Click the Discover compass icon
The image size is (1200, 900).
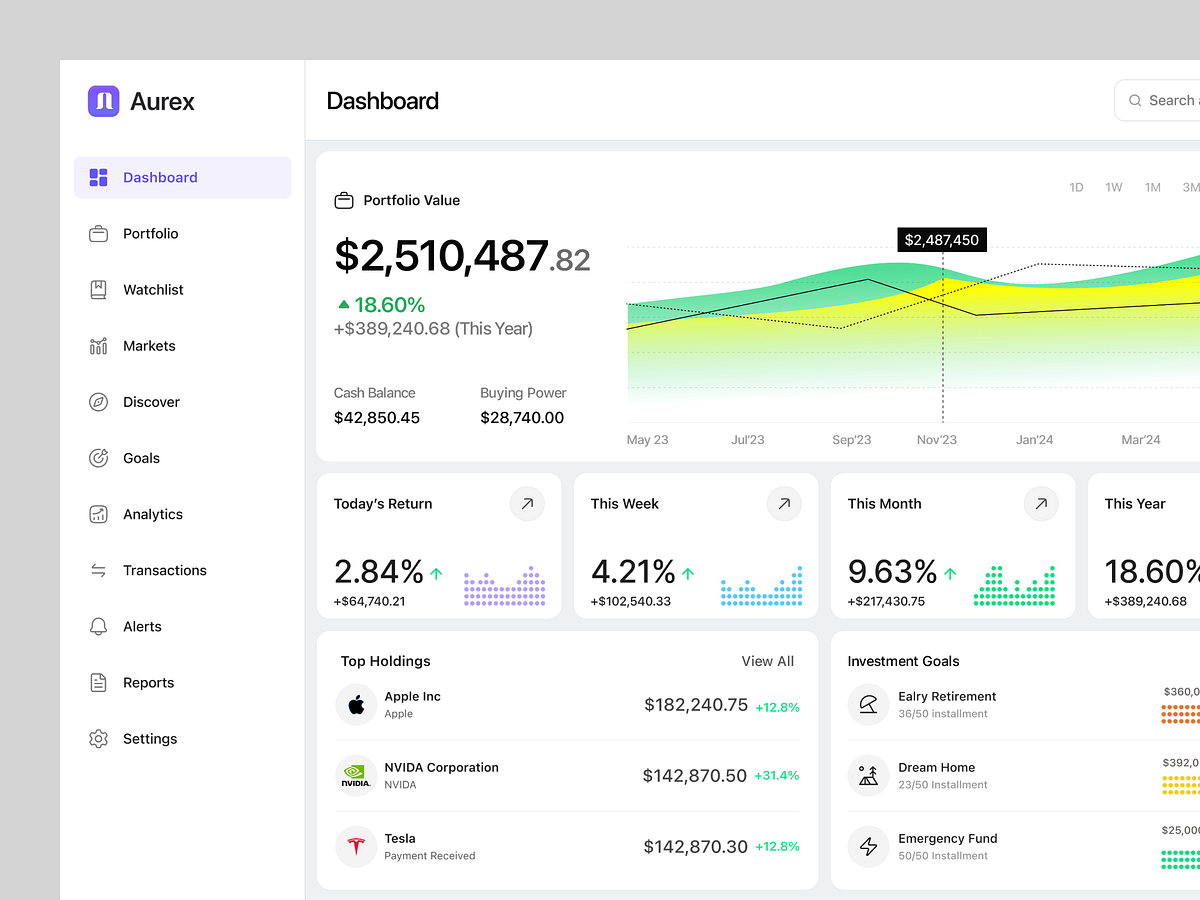point(98,402)
